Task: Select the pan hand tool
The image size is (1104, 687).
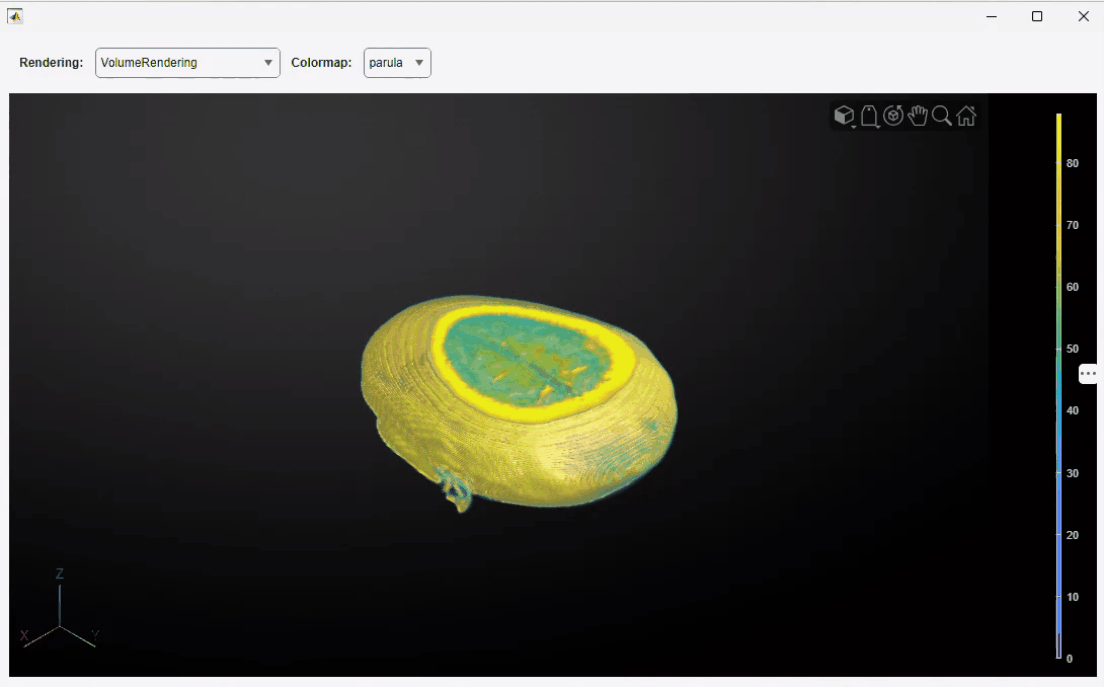Action: (917, 115)
